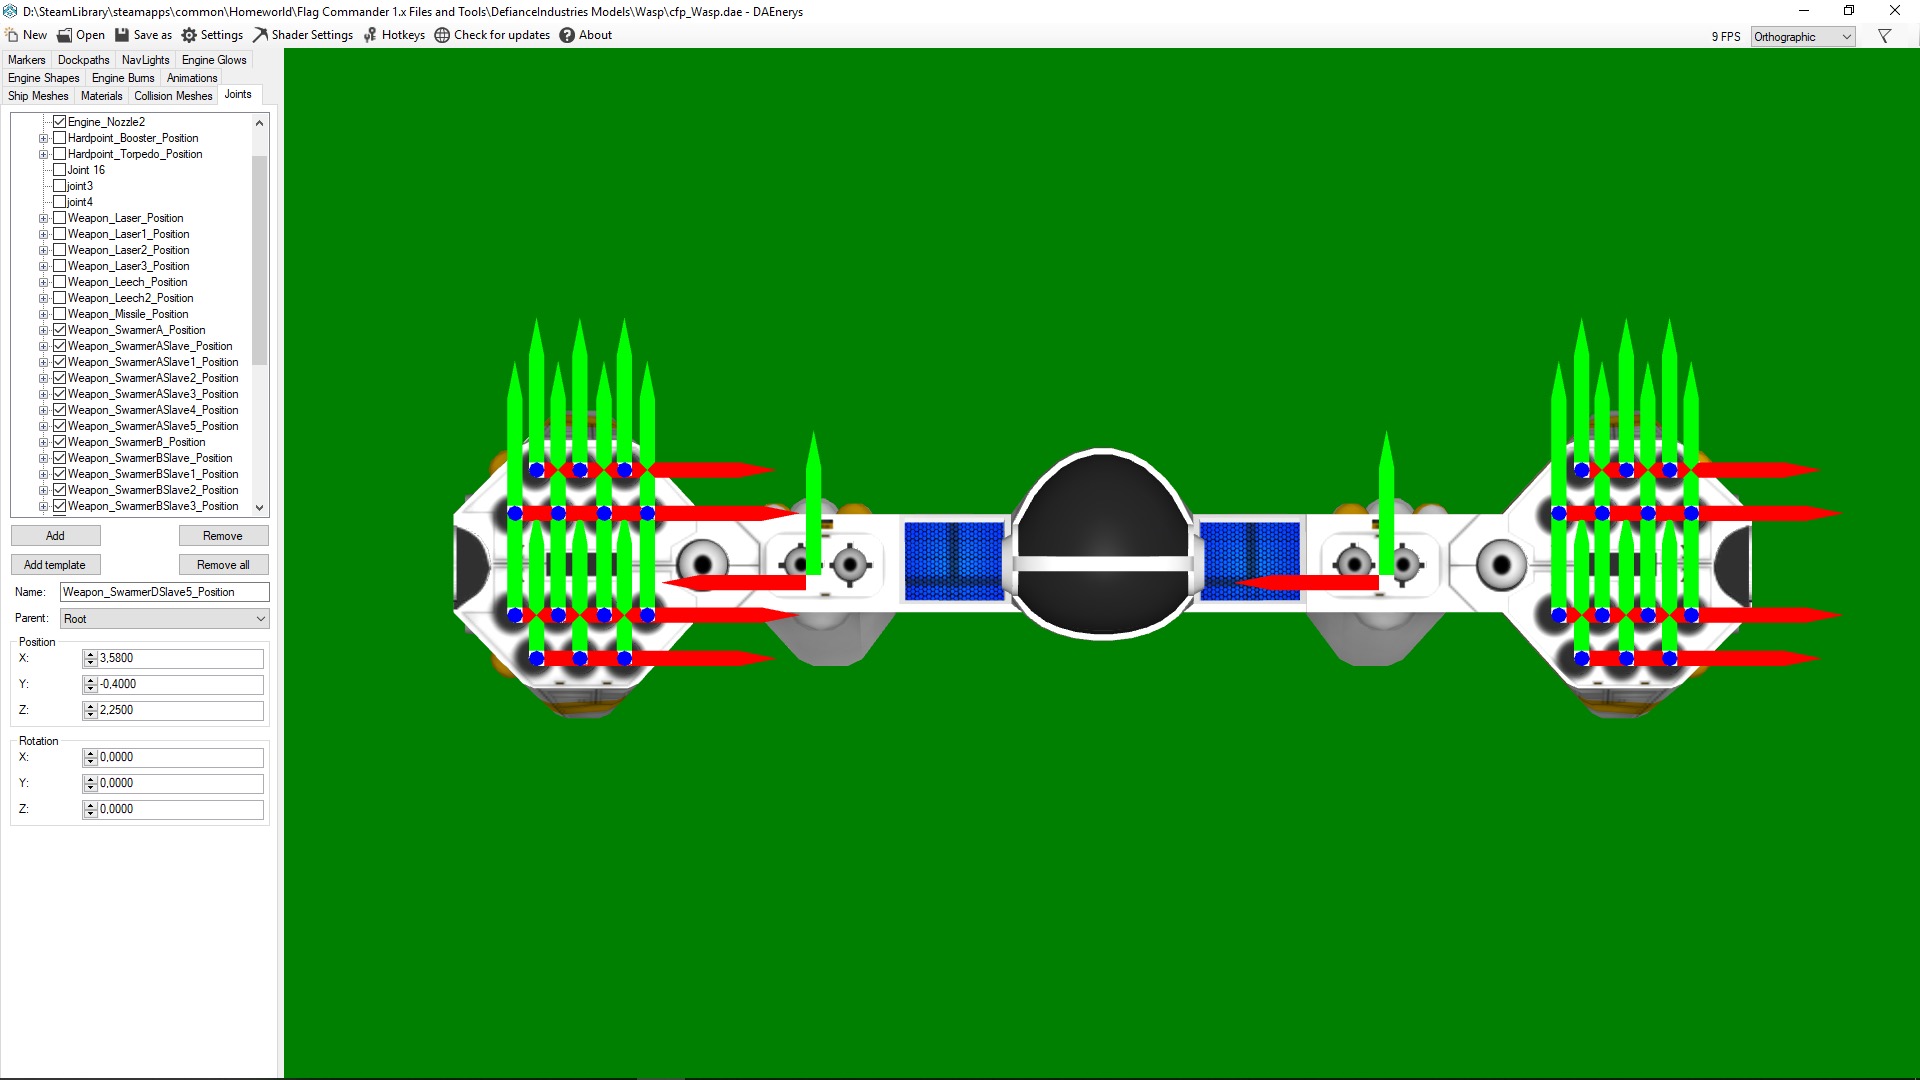Switch to the Collision Meshes tab
1920x1080 pixels.
[x=173, y=96]
